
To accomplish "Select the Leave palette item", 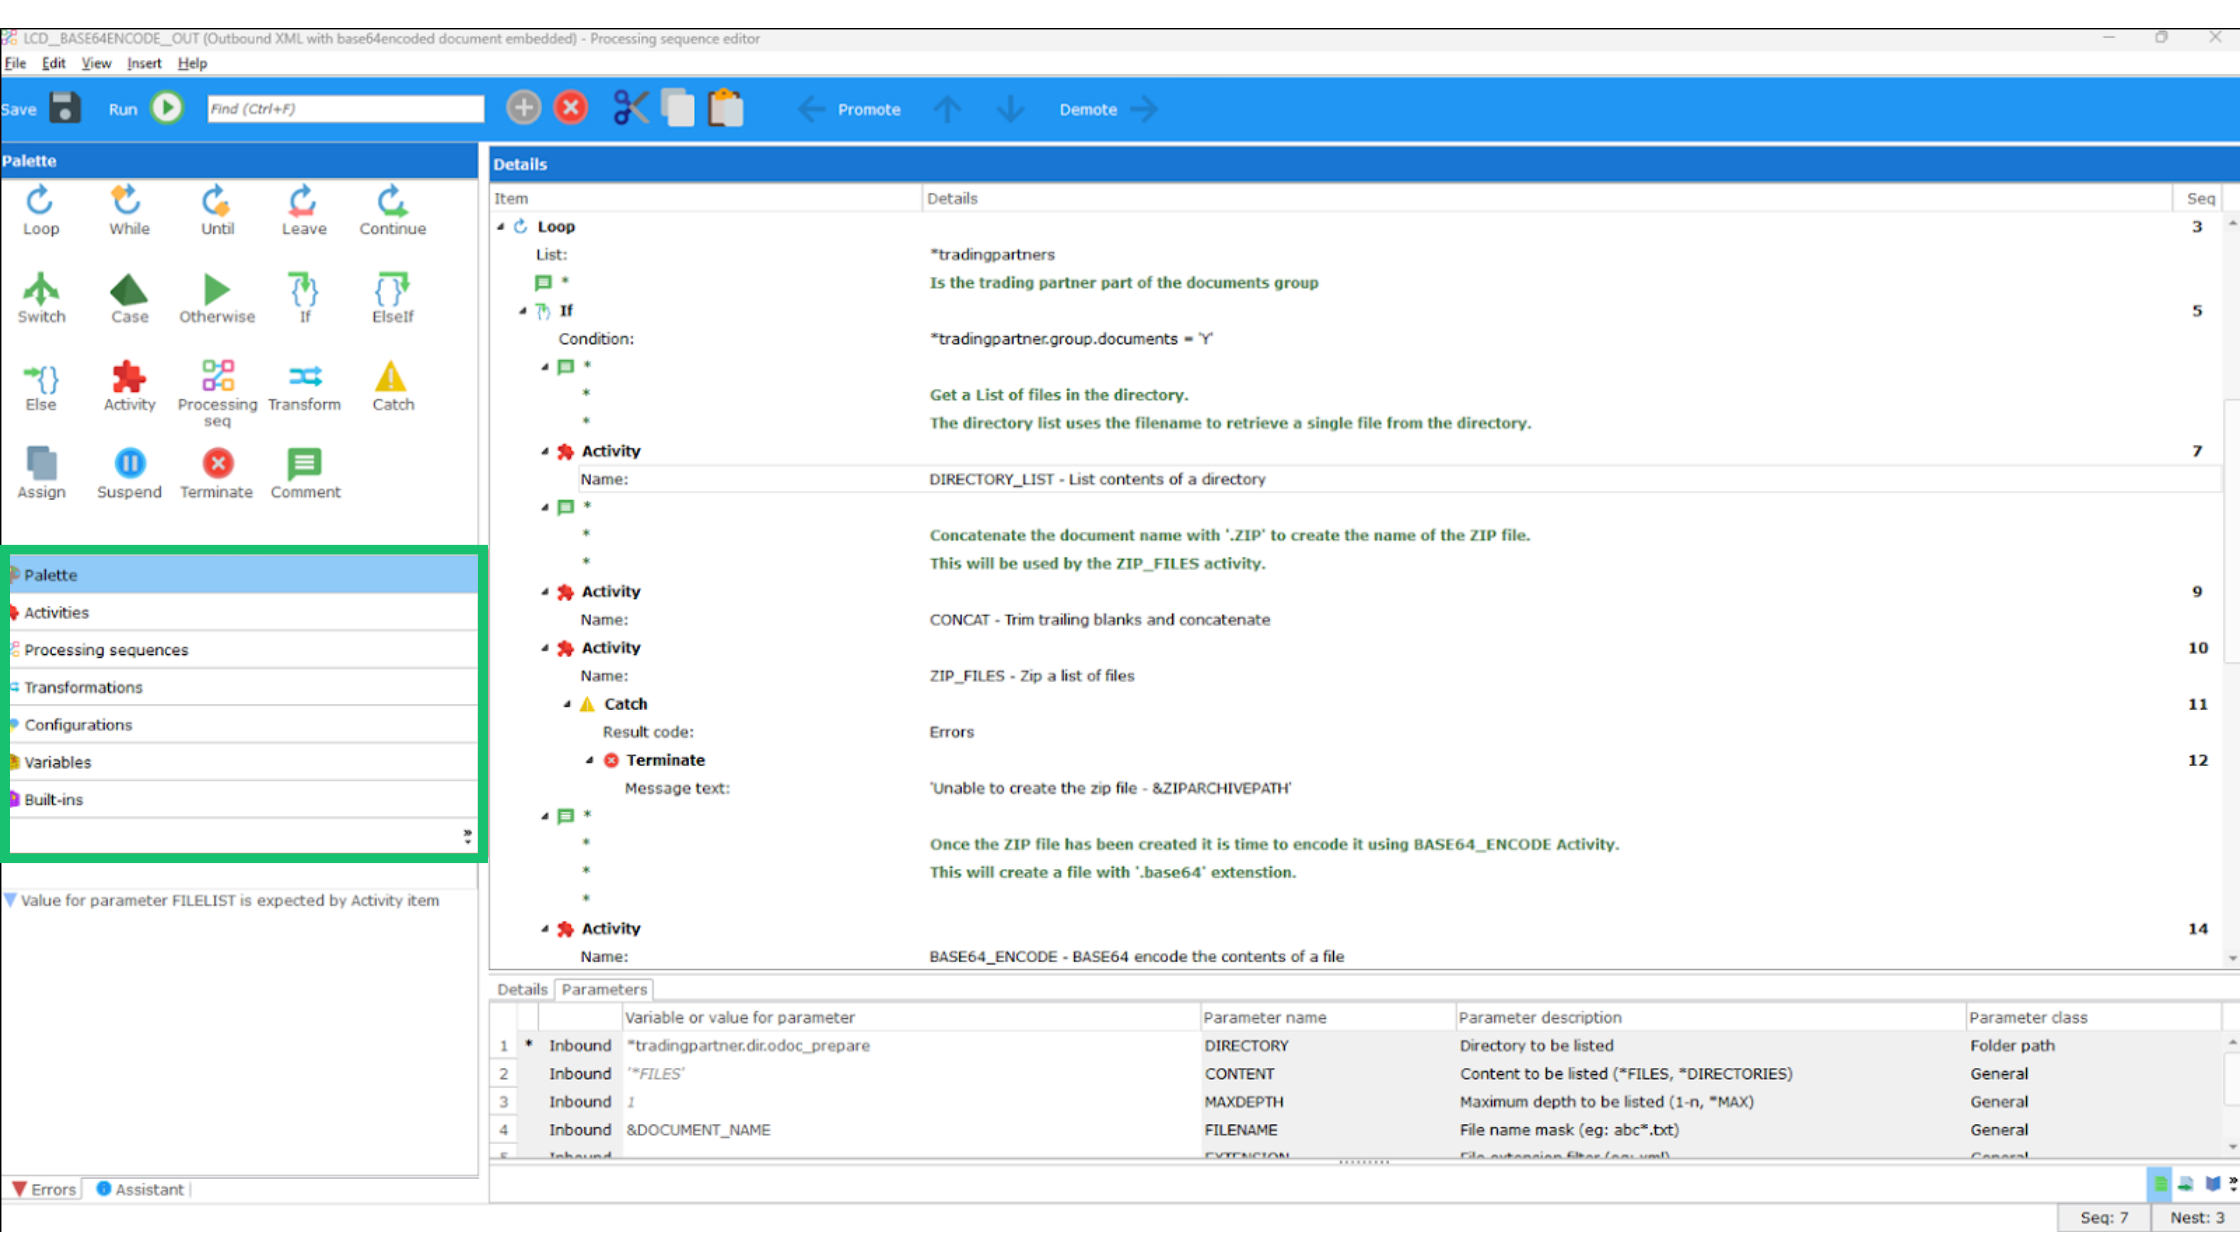I will coord(304,211).
